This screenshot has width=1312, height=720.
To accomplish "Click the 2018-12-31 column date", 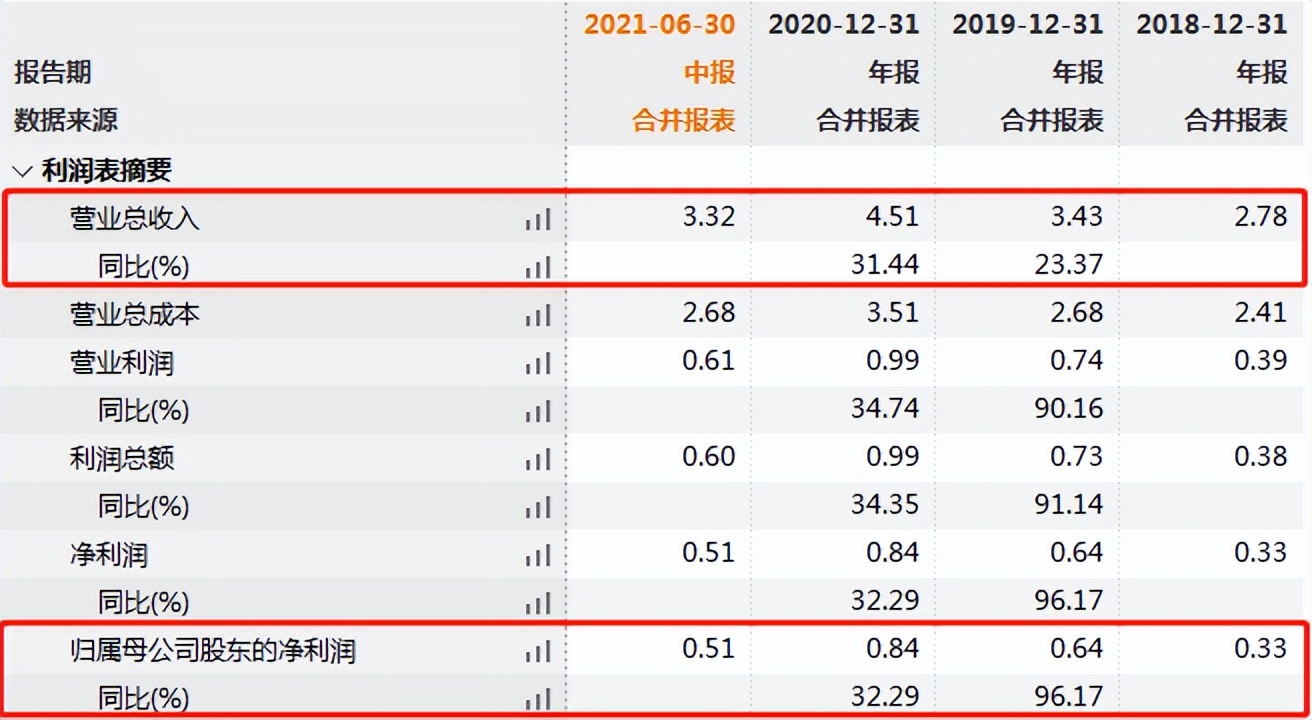I will [1211, 24].
